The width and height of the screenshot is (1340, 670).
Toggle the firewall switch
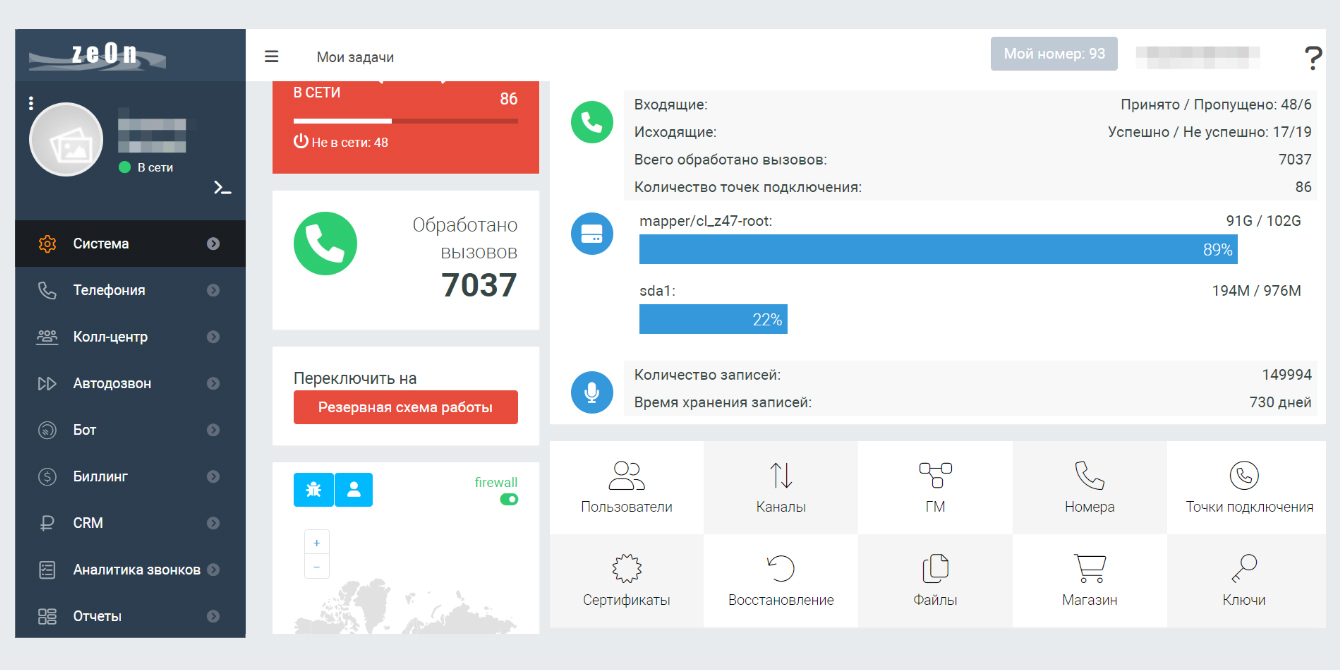509,499
